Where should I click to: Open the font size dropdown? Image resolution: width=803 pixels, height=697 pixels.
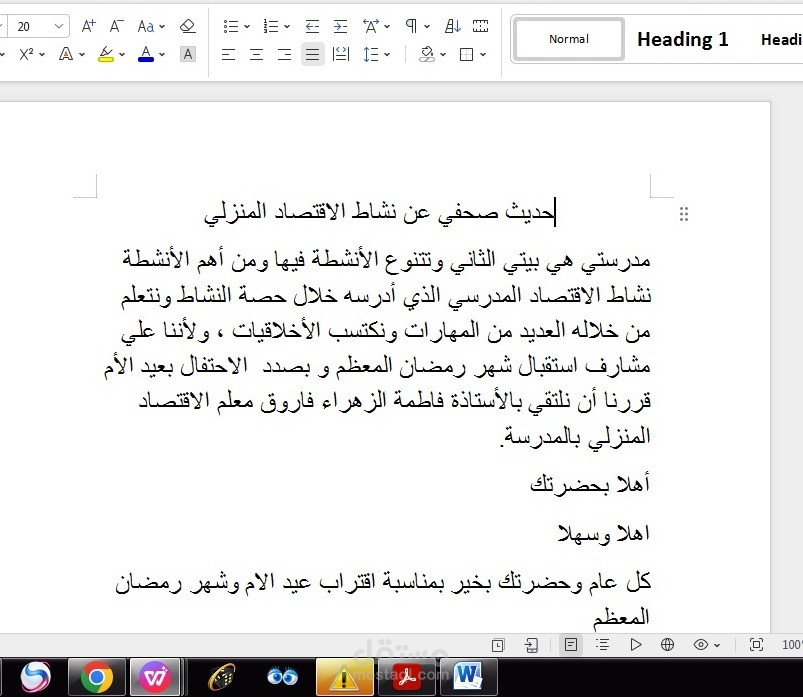[x=58, y=26]
